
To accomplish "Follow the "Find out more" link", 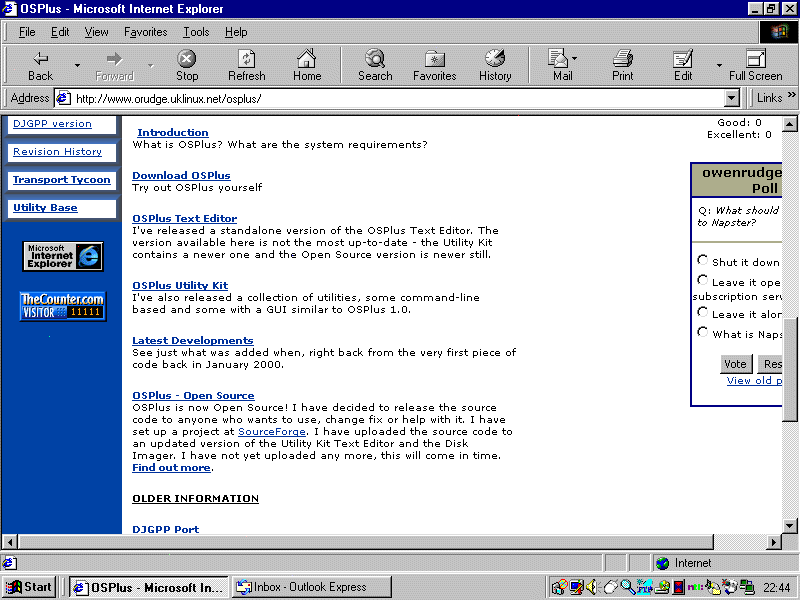I will [x=171, y=468].
